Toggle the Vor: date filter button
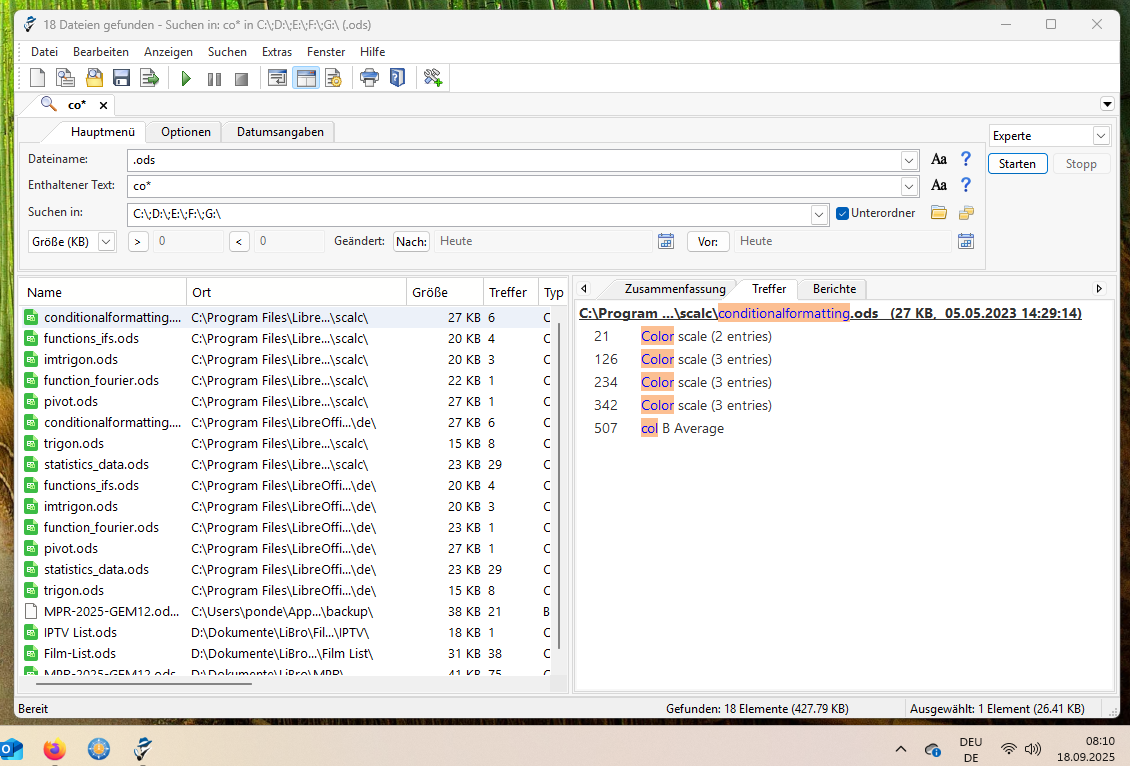Screen dimensions: 1130x766 708,241
